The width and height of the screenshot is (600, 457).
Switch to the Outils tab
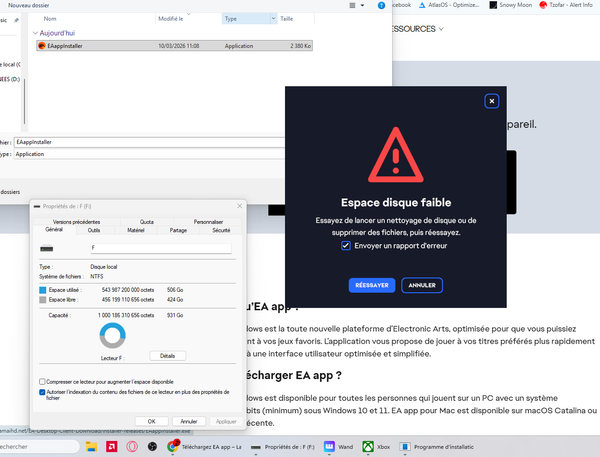pyautogui.click(x=94, y=230)
